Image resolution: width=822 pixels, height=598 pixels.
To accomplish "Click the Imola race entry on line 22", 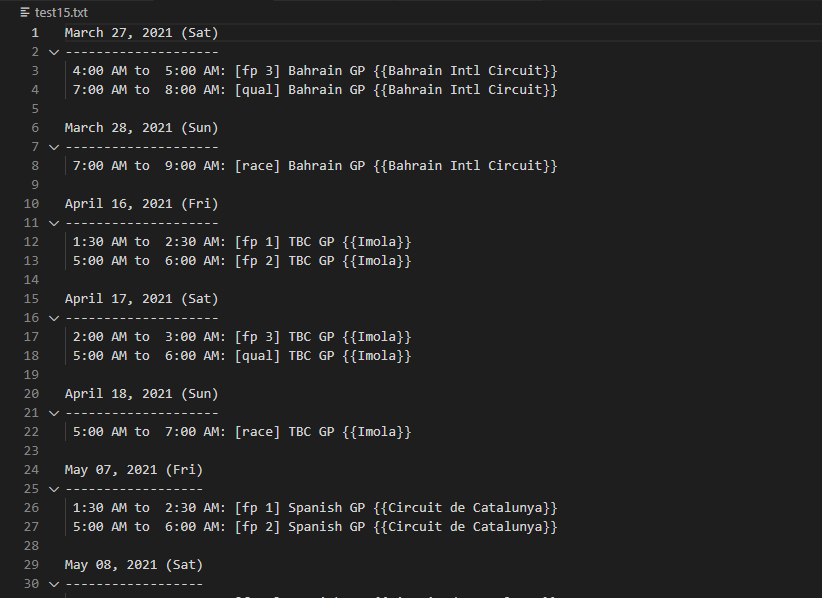I will [x=240, y=431].
